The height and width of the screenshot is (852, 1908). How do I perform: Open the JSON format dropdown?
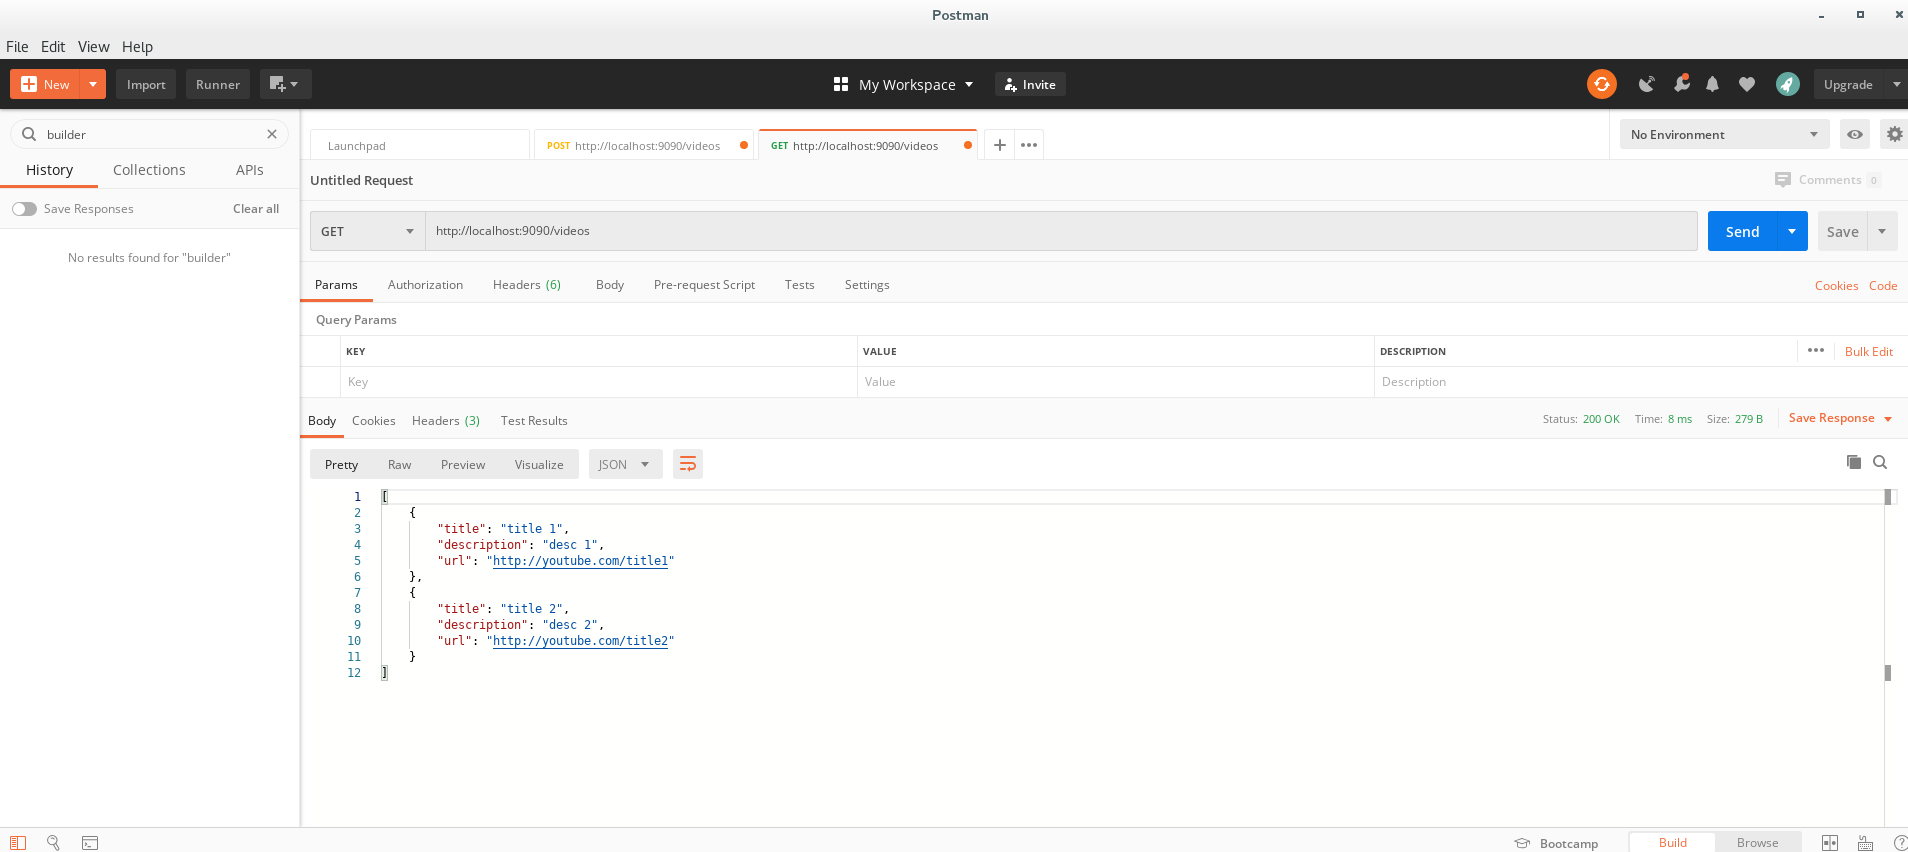tap(625, 464)
